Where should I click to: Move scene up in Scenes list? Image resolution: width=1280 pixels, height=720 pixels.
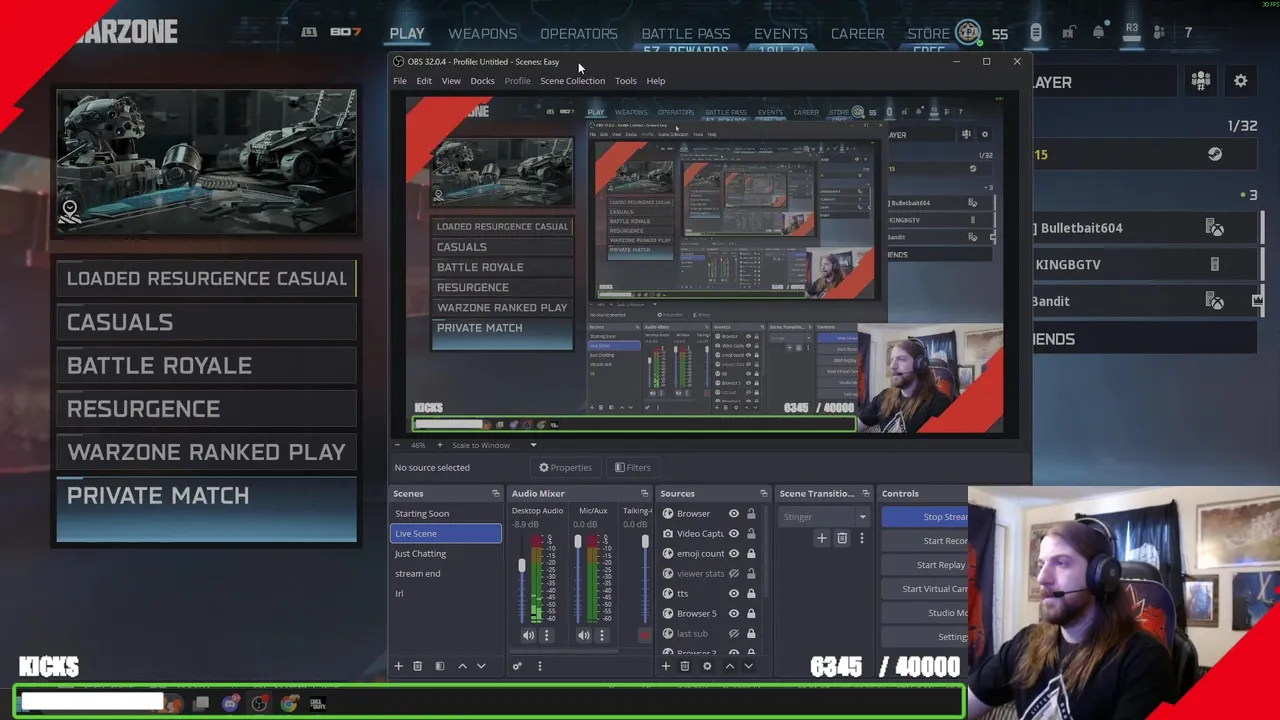tap(462, 666)
